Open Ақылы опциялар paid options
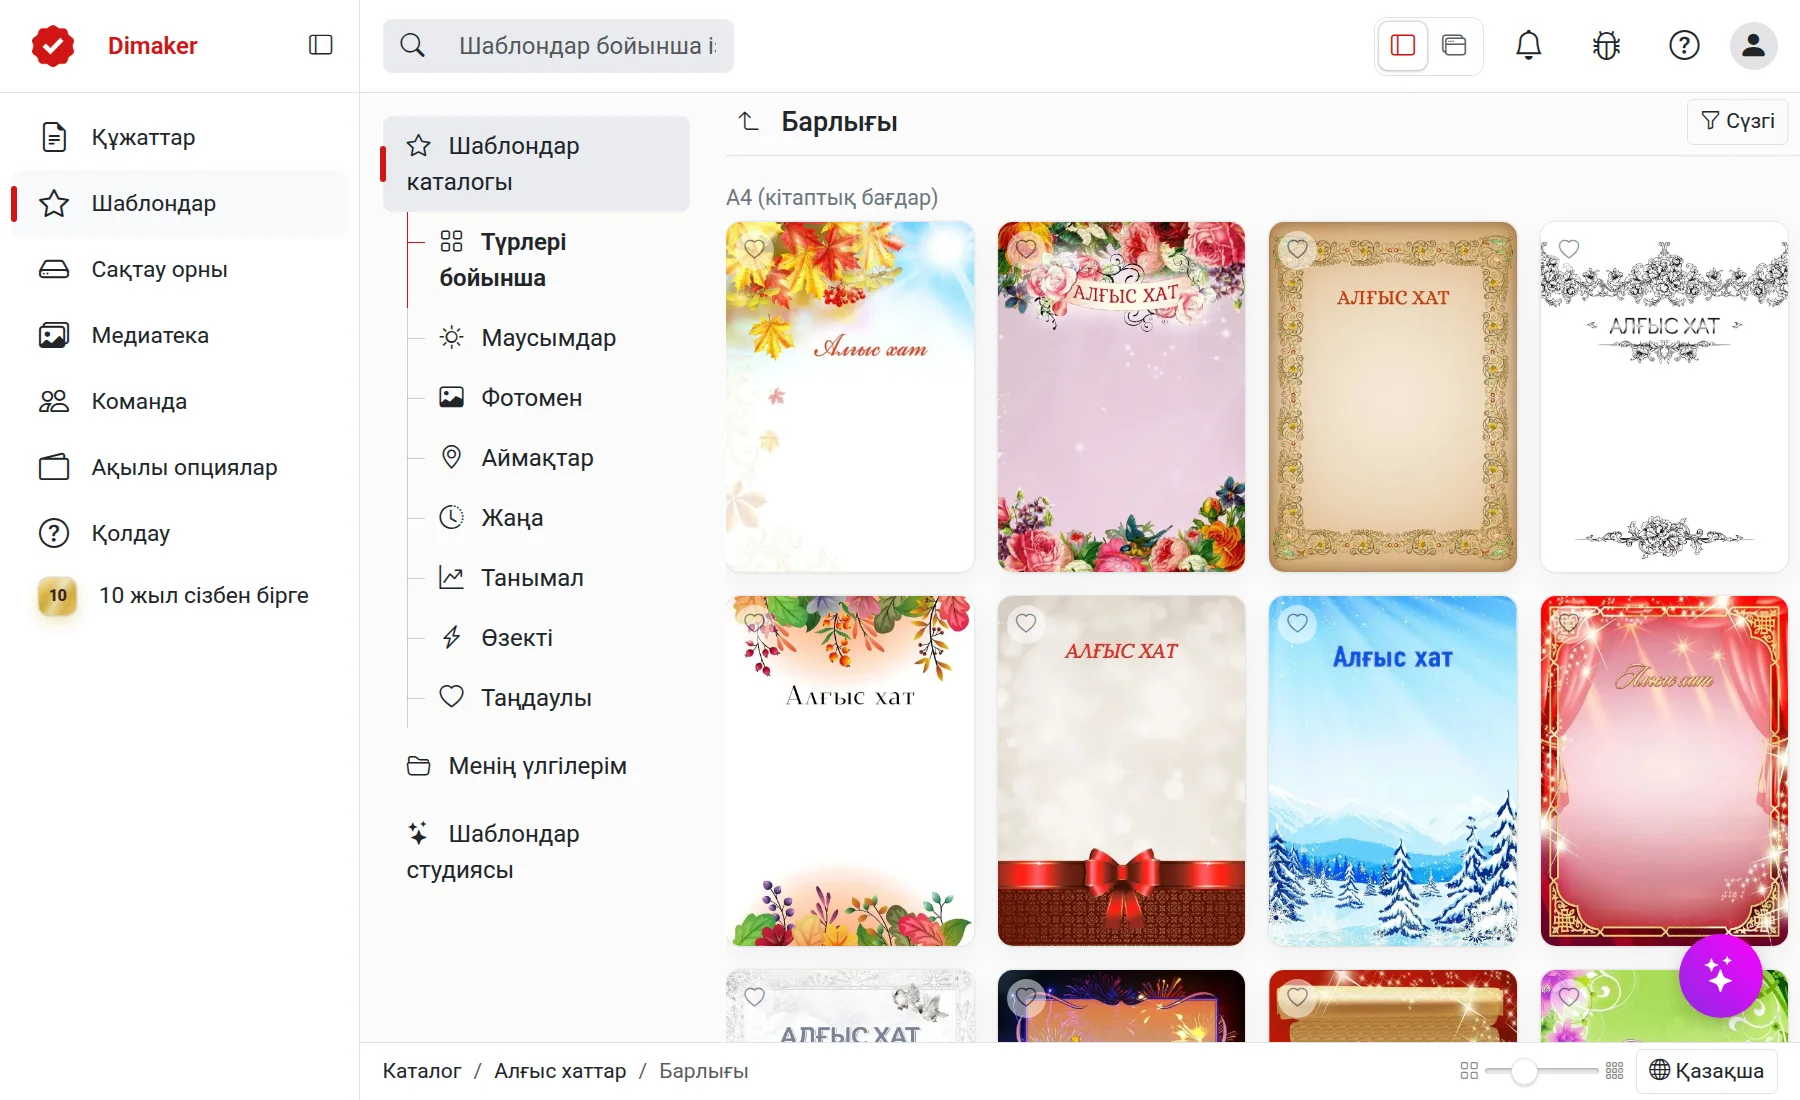The width and height of the screenshot is (1800, 1100). tap(178, 467)
